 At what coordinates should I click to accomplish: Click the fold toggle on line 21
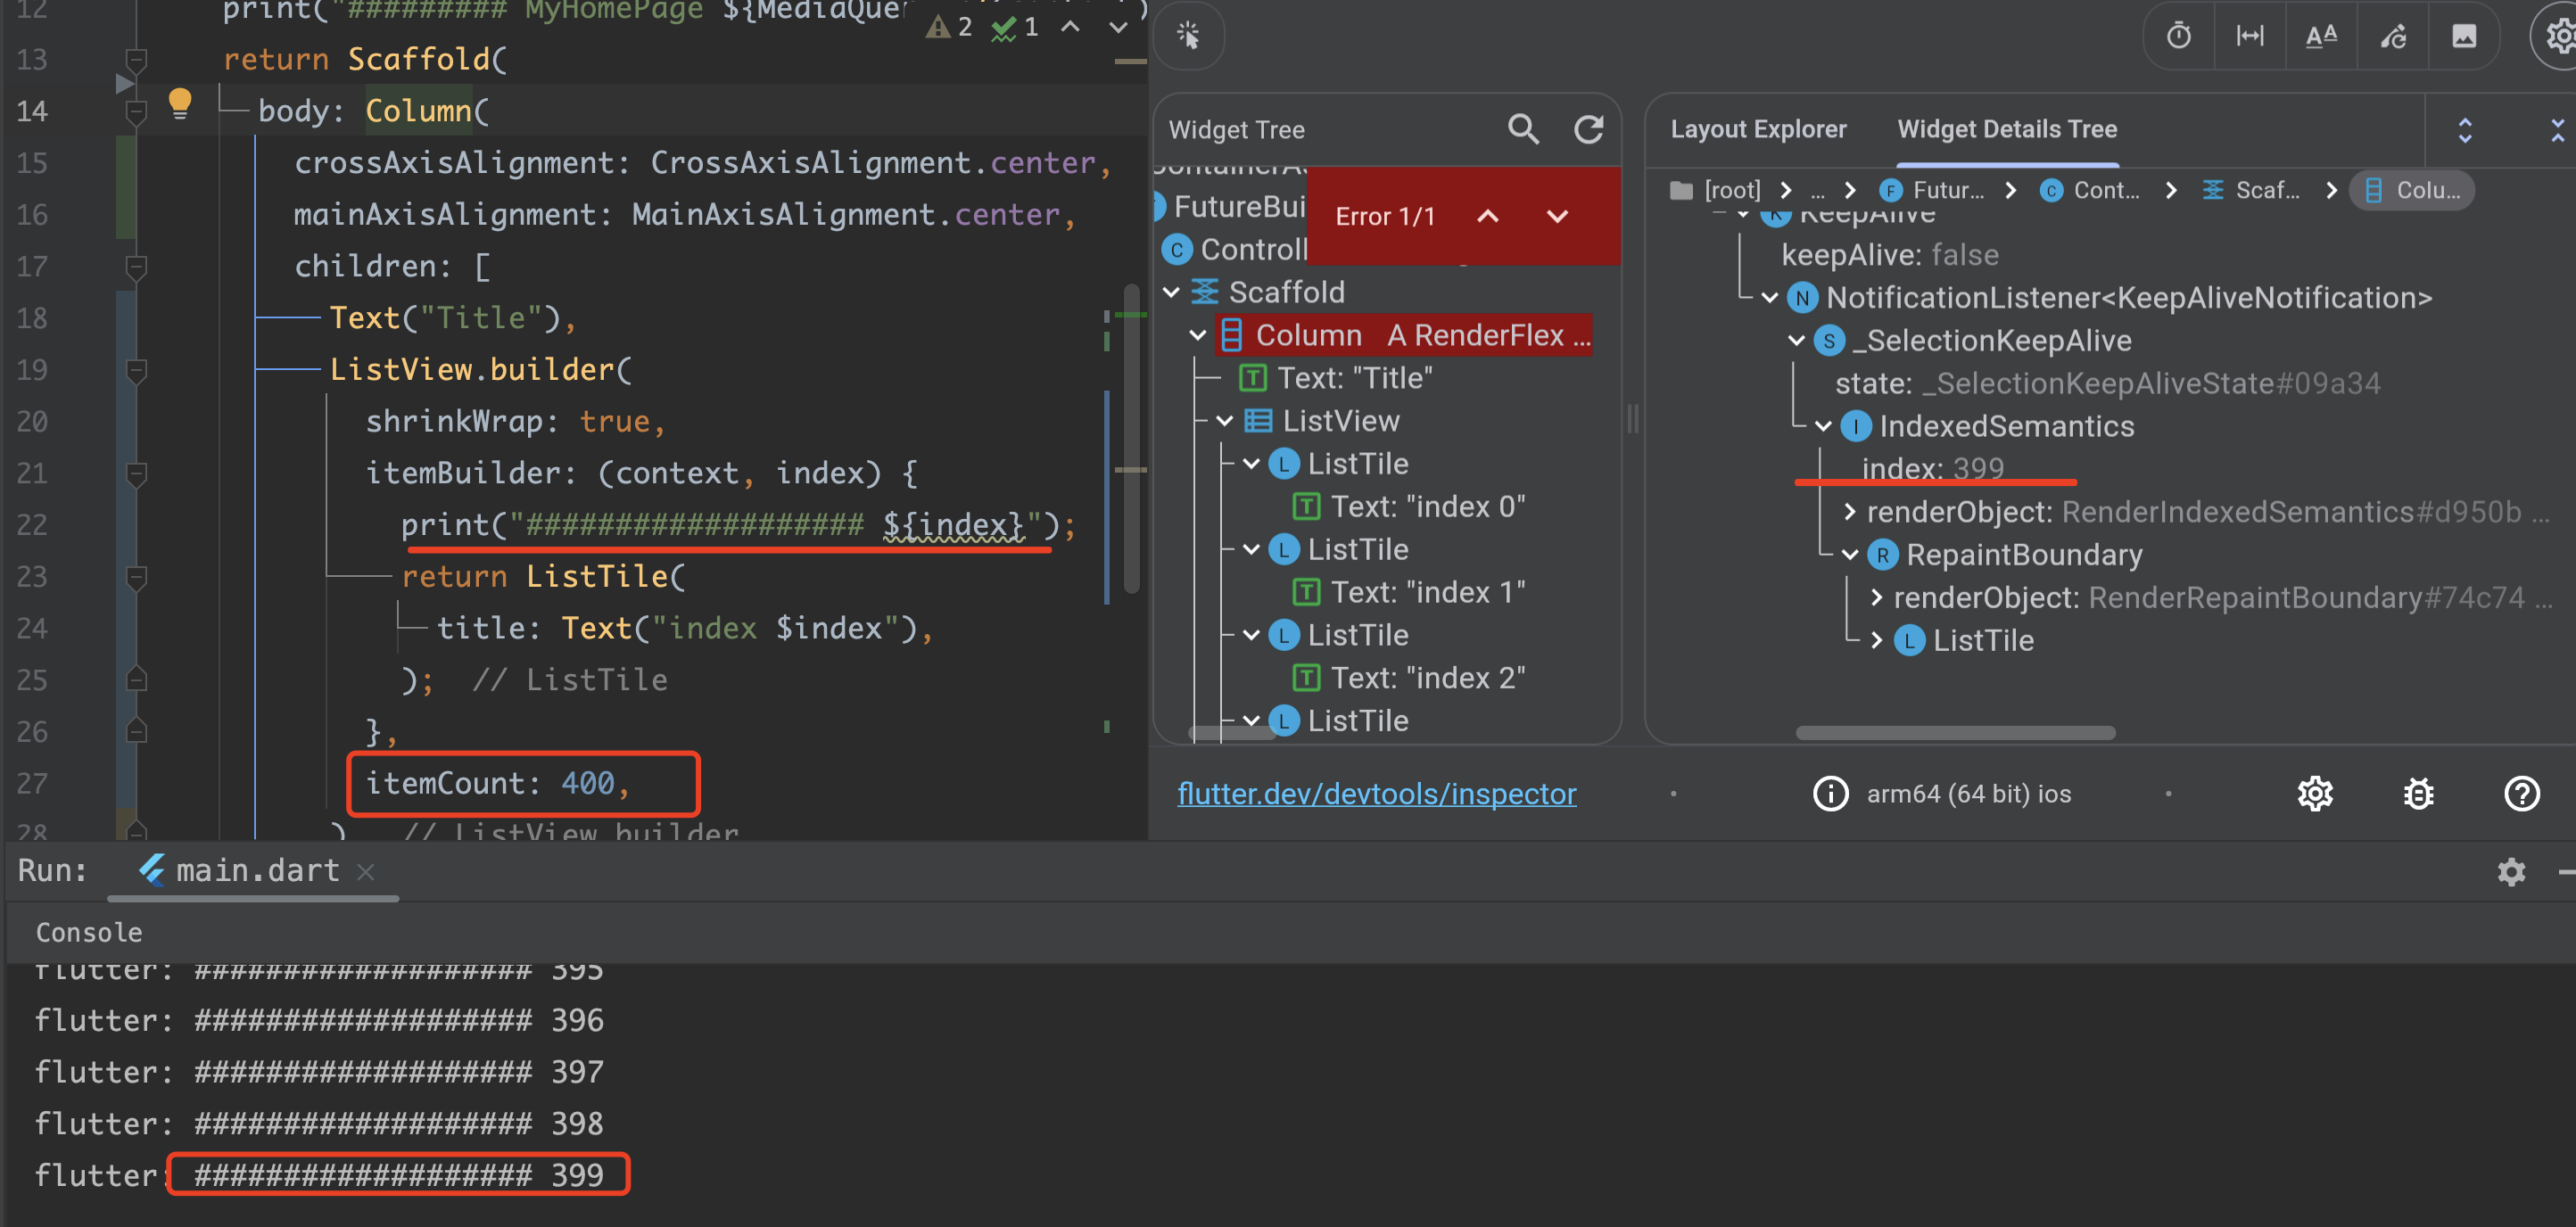pyautogui.click(x=137, y=474)
